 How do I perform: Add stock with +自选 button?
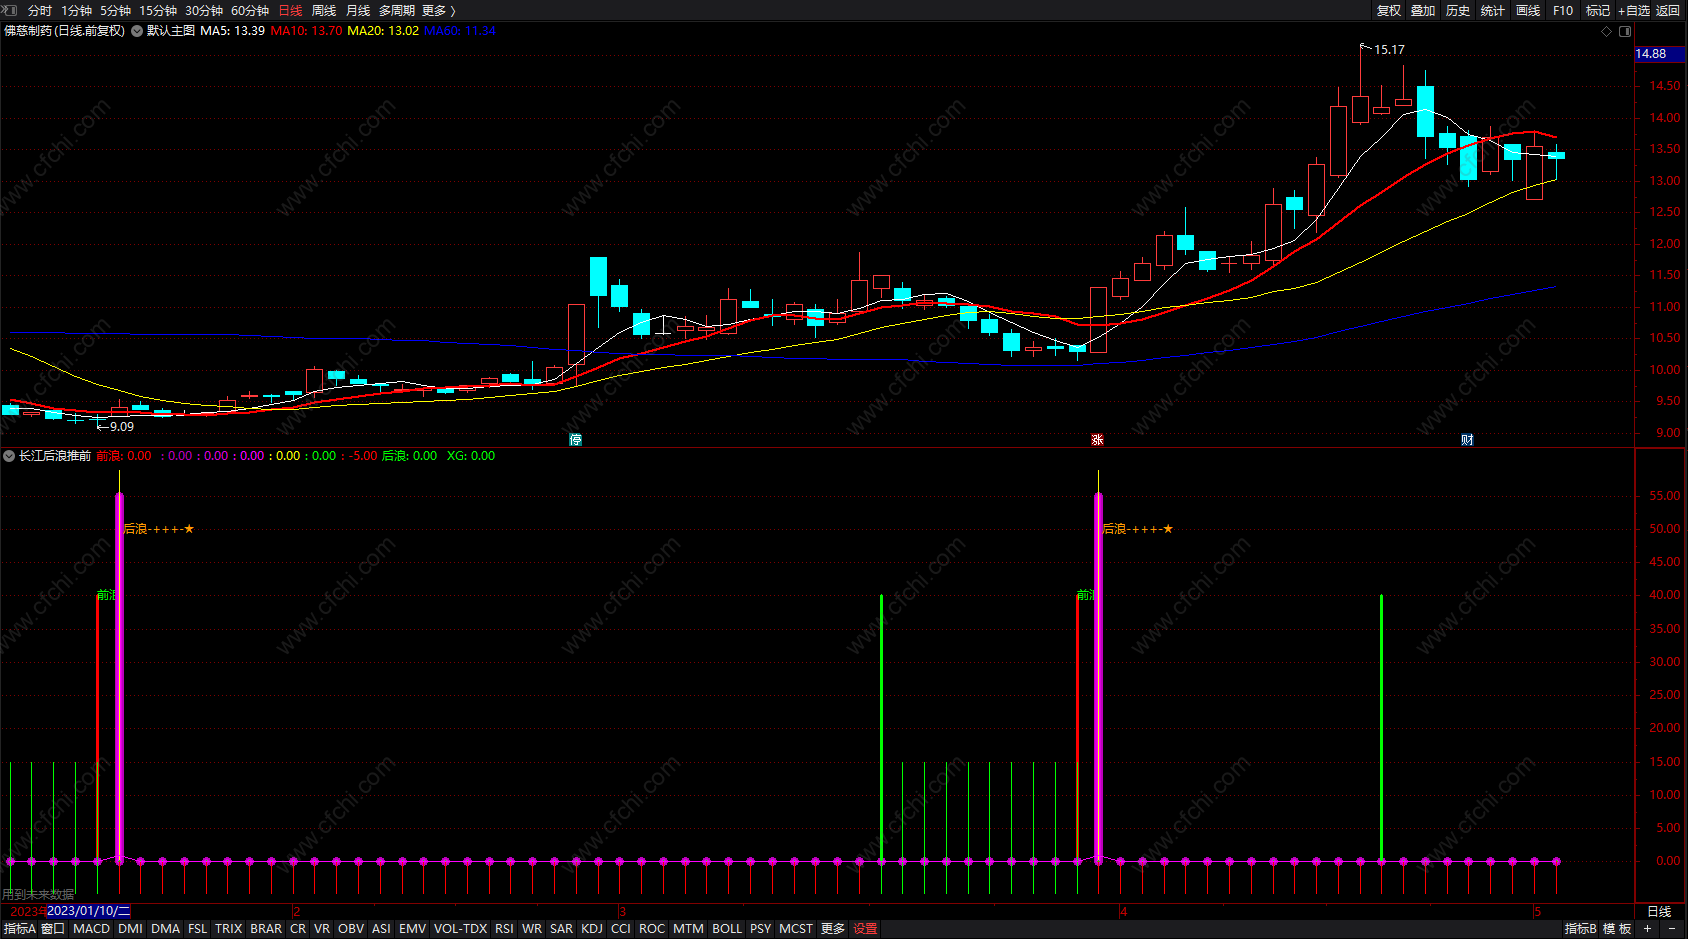point(1634,10)
